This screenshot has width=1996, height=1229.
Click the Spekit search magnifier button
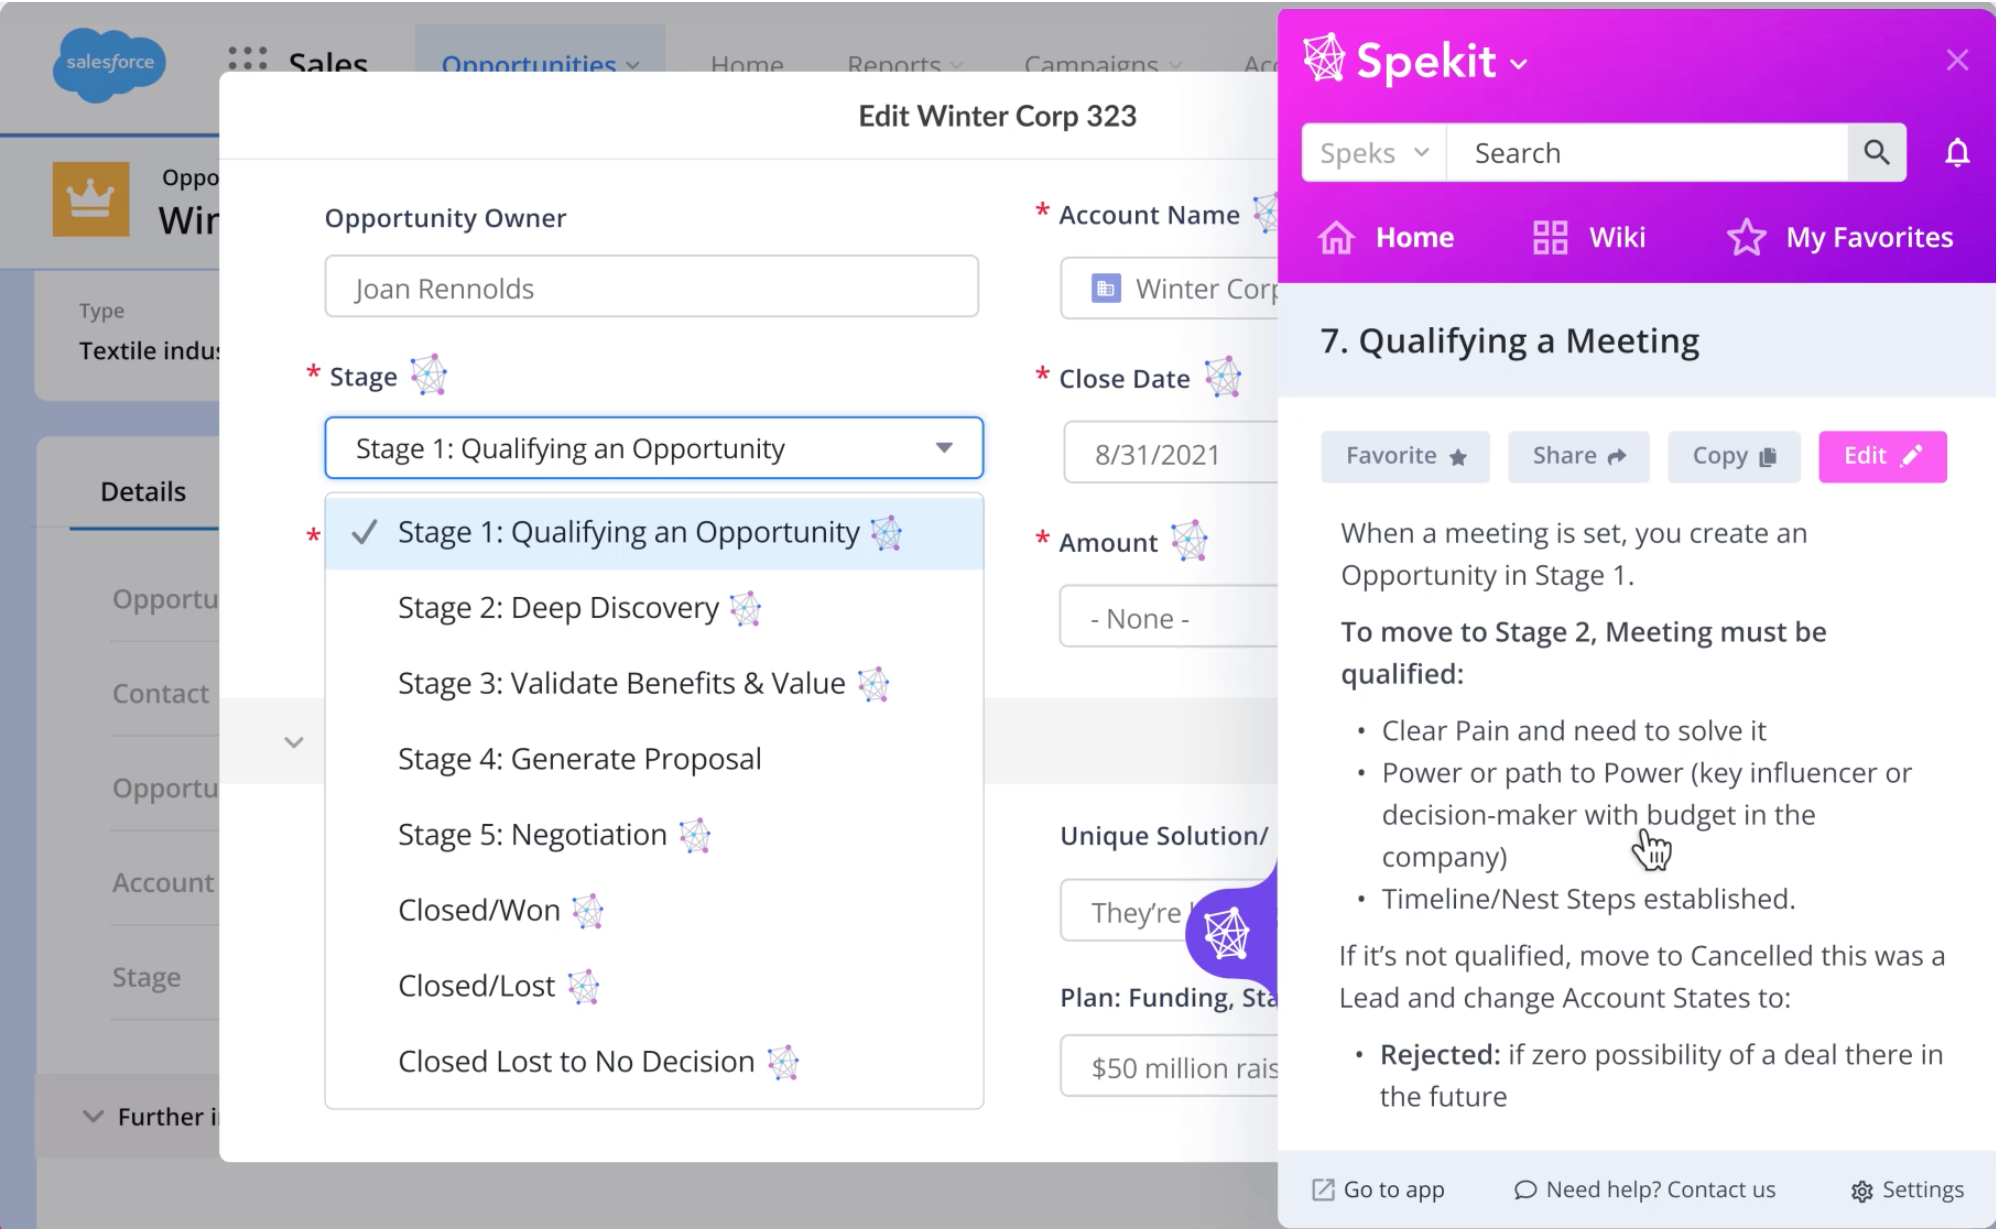1878,151
